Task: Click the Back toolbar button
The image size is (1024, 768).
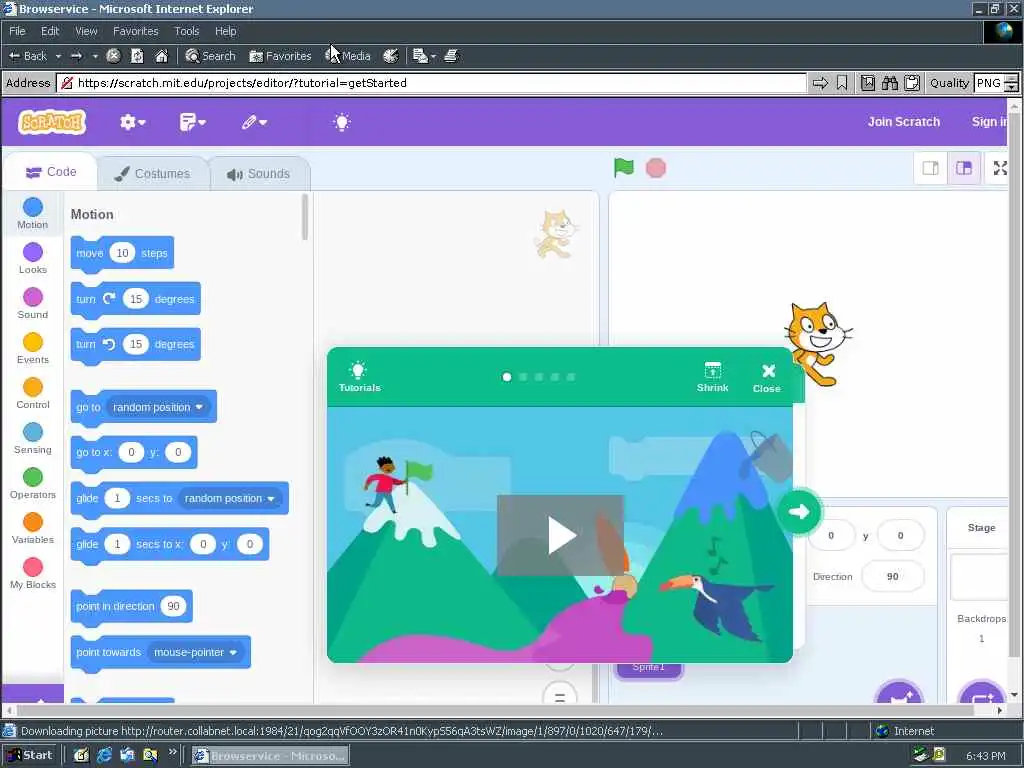Action: point(28,56)
